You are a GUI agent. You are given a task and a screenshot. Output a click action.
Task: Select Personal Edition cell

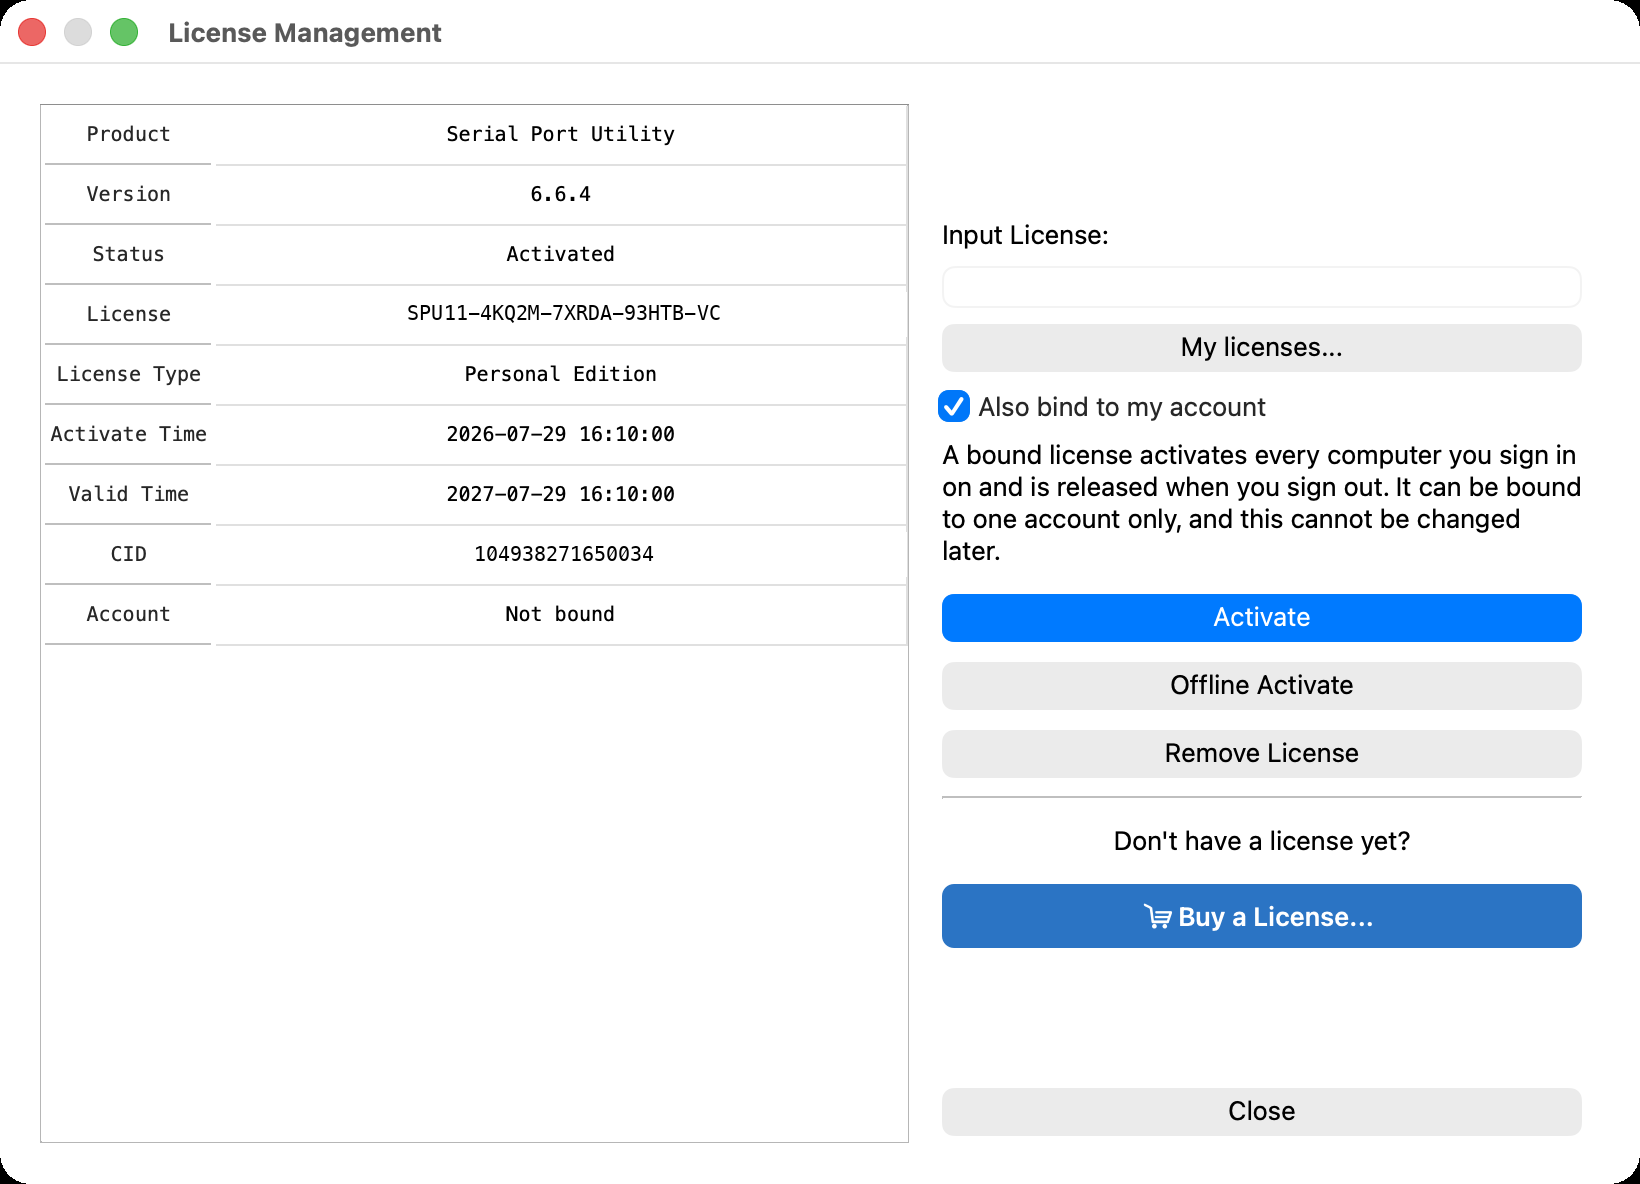[x=560, y=374]
